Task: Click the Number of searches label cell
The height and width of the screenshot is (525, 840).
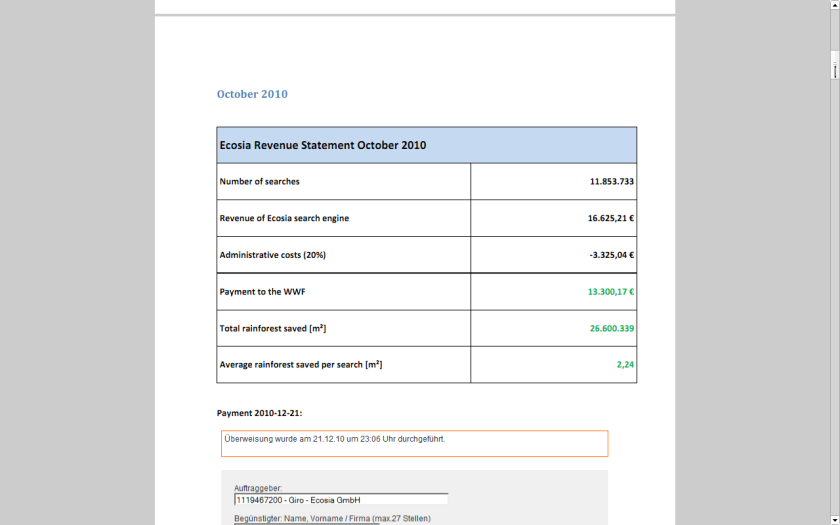Action: (x=260, y=182)
